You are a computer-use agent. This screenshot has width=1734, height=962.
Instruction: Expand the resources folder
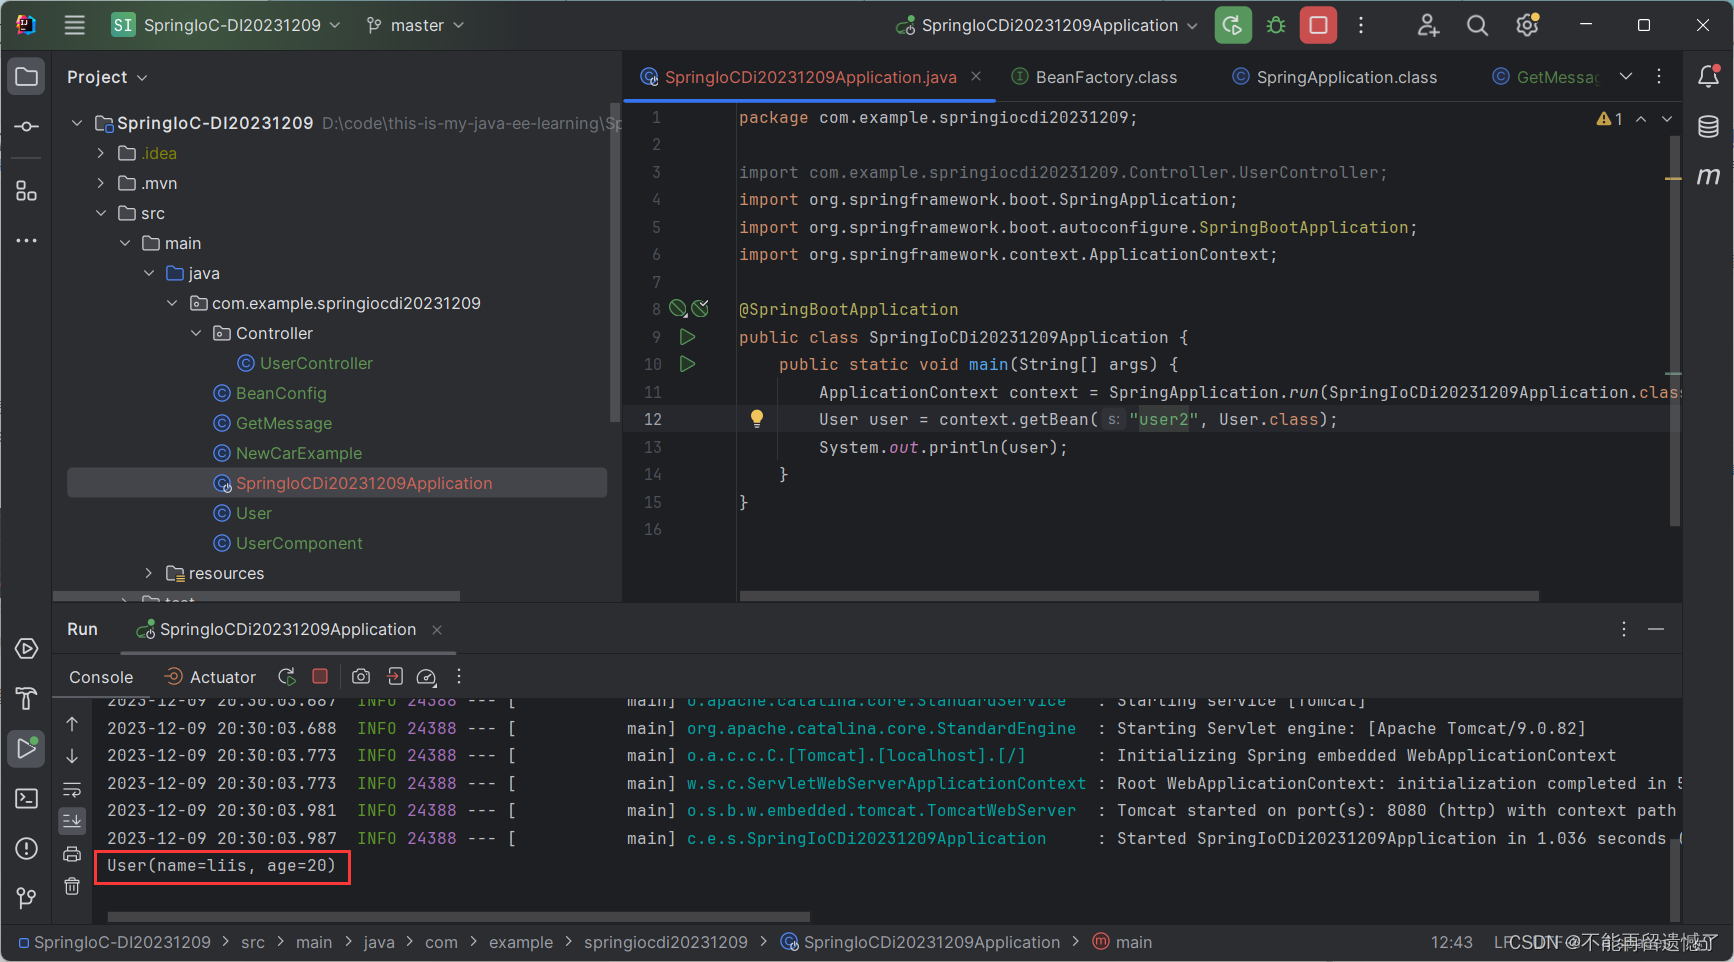(x=149, y=573)
